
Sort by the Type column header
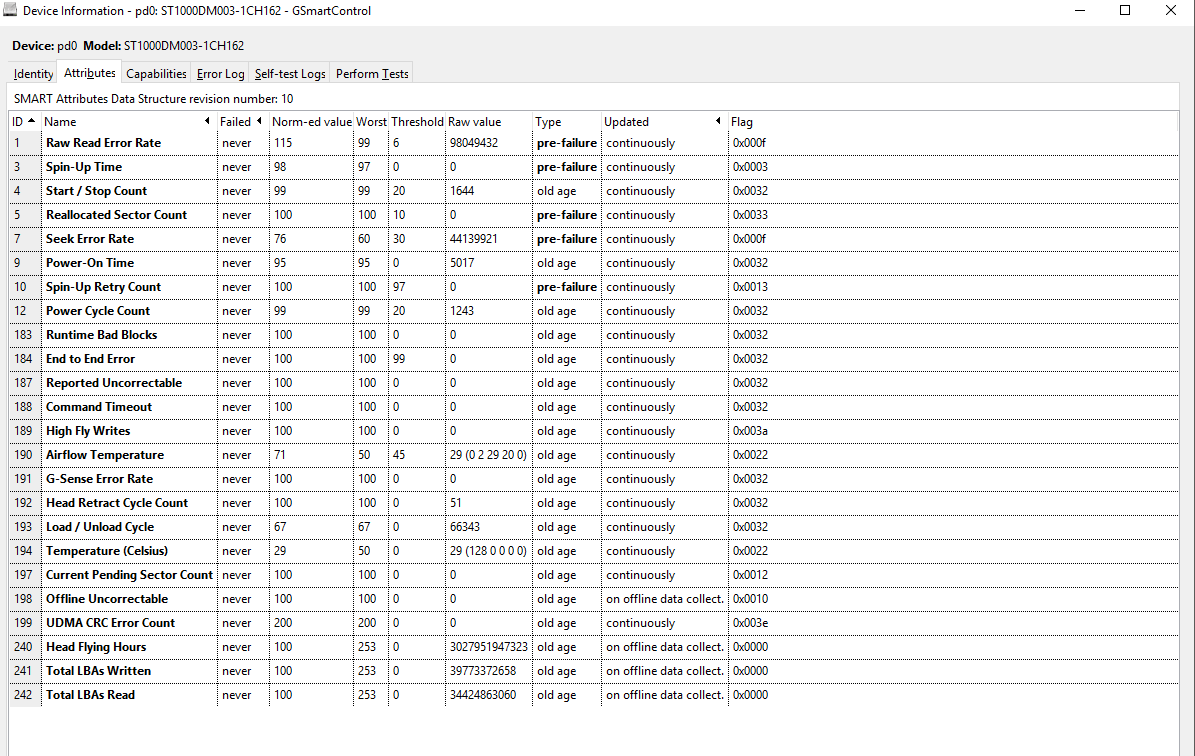point(566,122)
